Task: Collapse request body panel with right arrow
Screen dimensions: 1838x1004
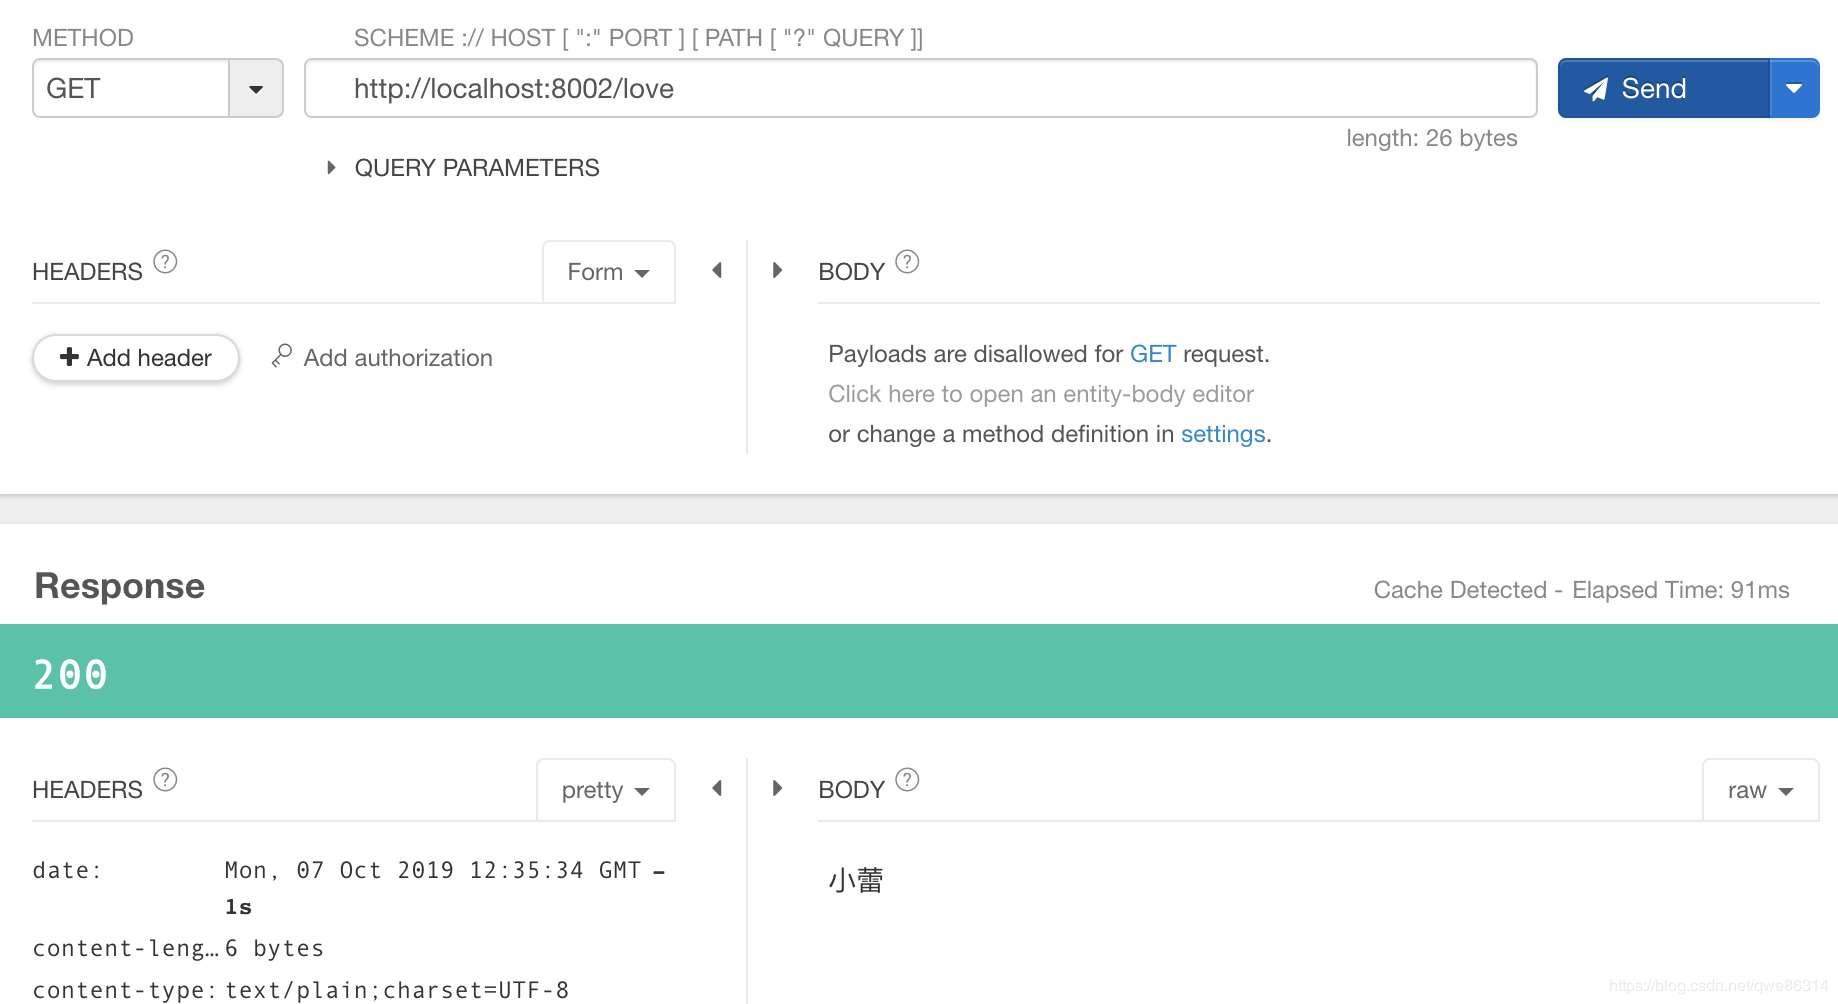Action: click(x=777, y=271)
